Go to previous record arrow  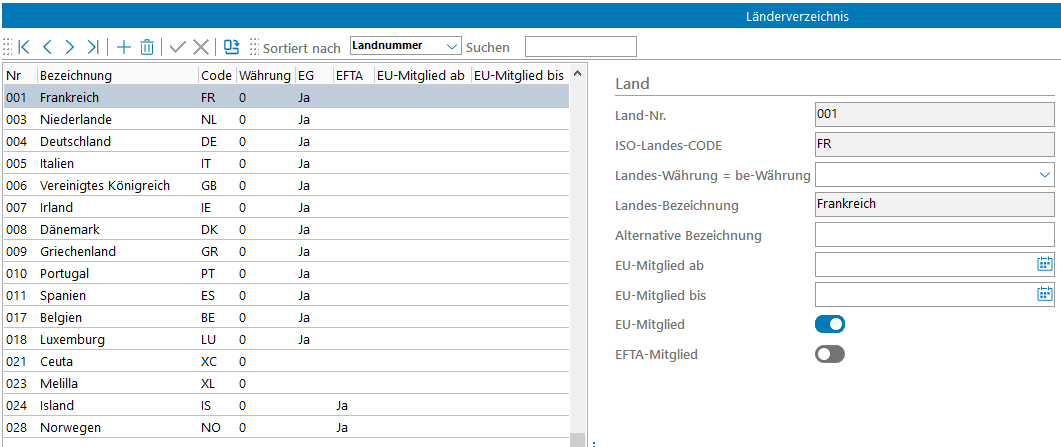pos(47,47)
